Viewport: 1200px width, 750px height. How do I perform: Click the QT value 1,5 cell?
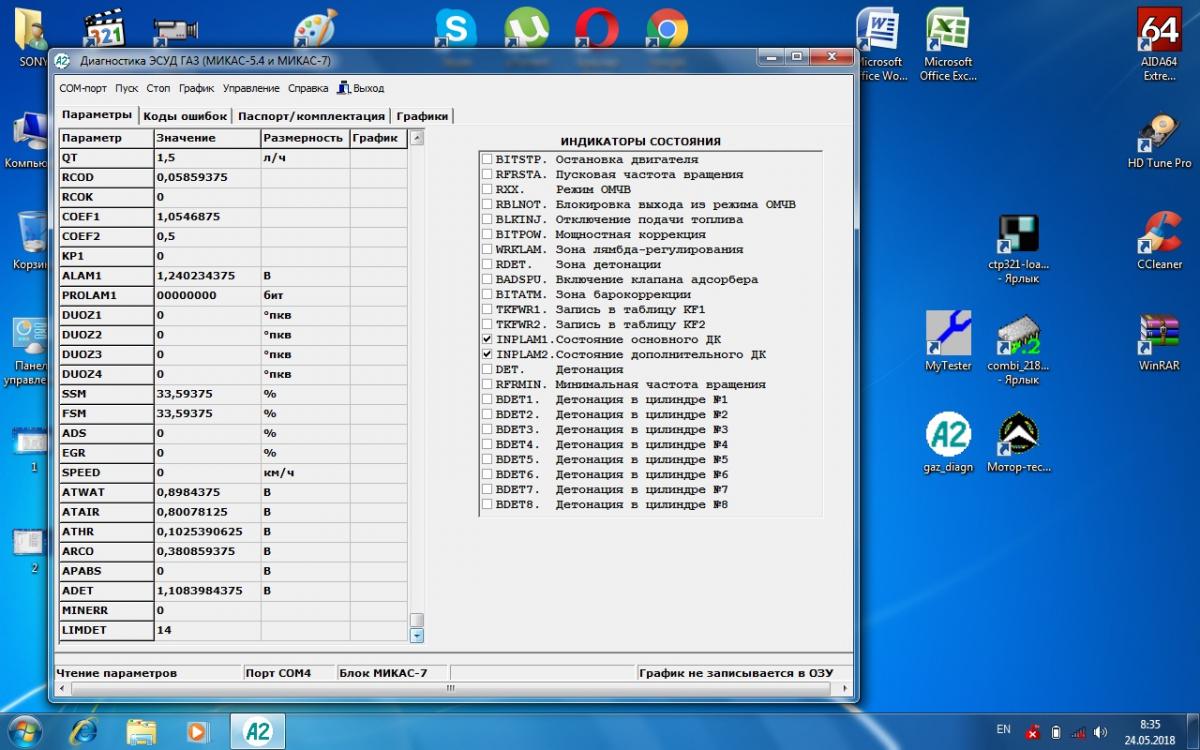click(x=207, y=158)
